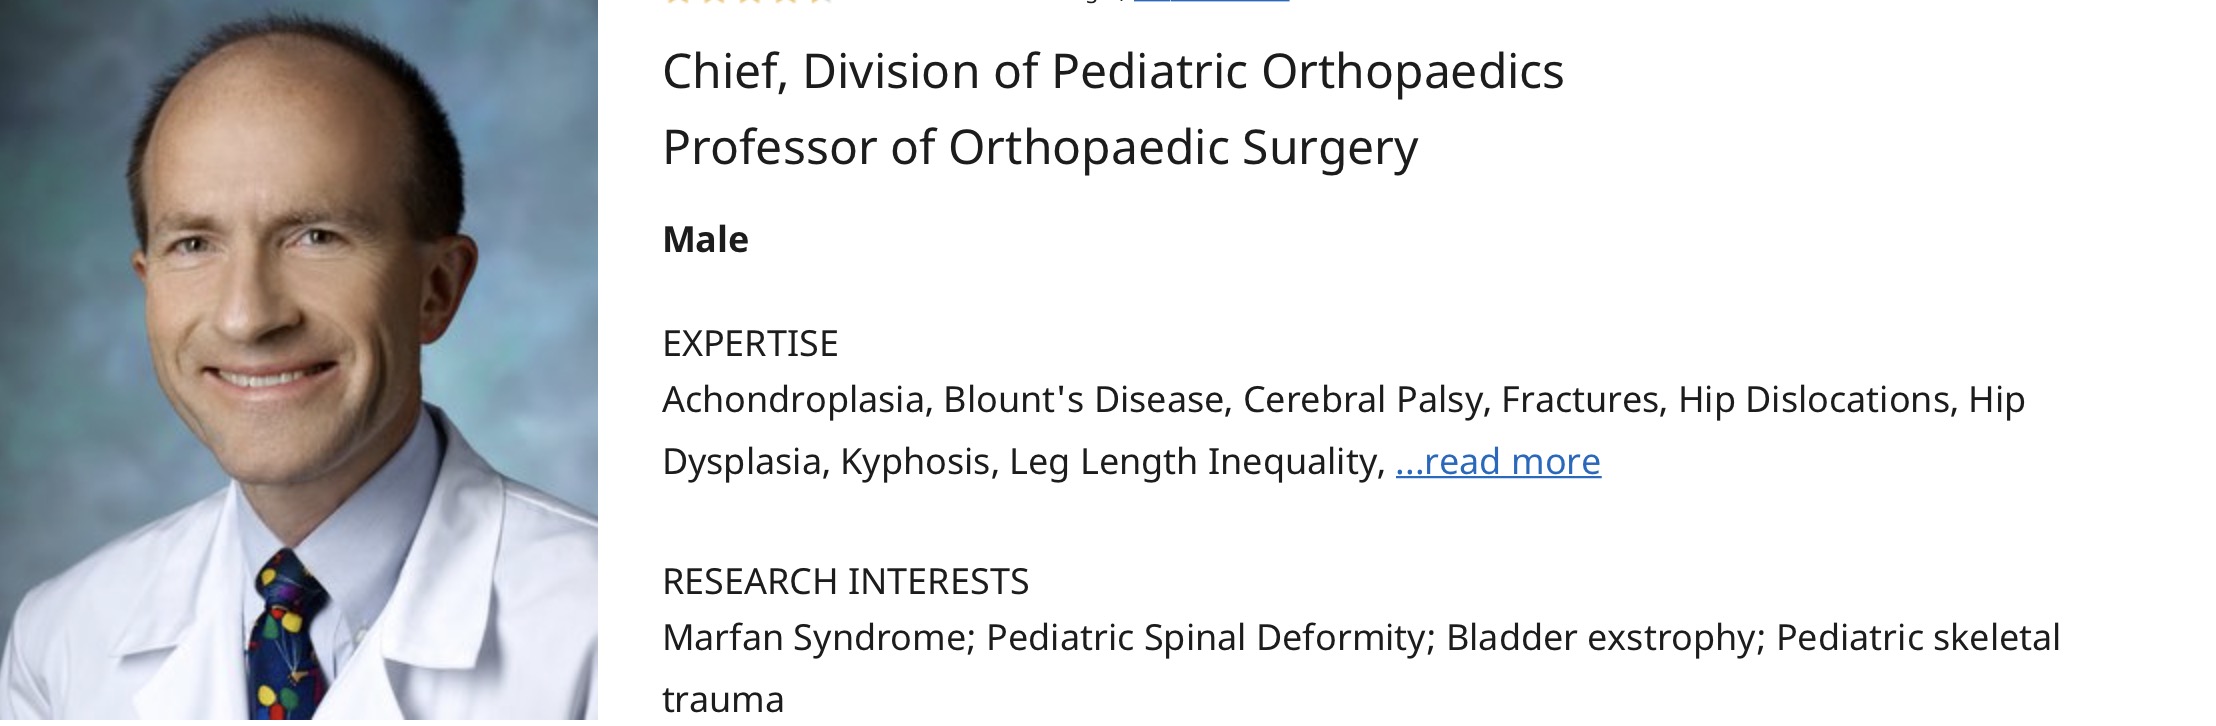Expand expertise list with read more link
Screen dimensions: 2216x726
[1497, 462]
